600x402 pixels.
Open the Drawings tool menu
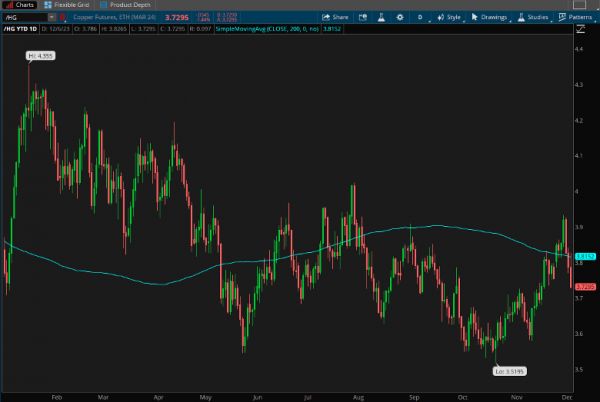point(489,17)
